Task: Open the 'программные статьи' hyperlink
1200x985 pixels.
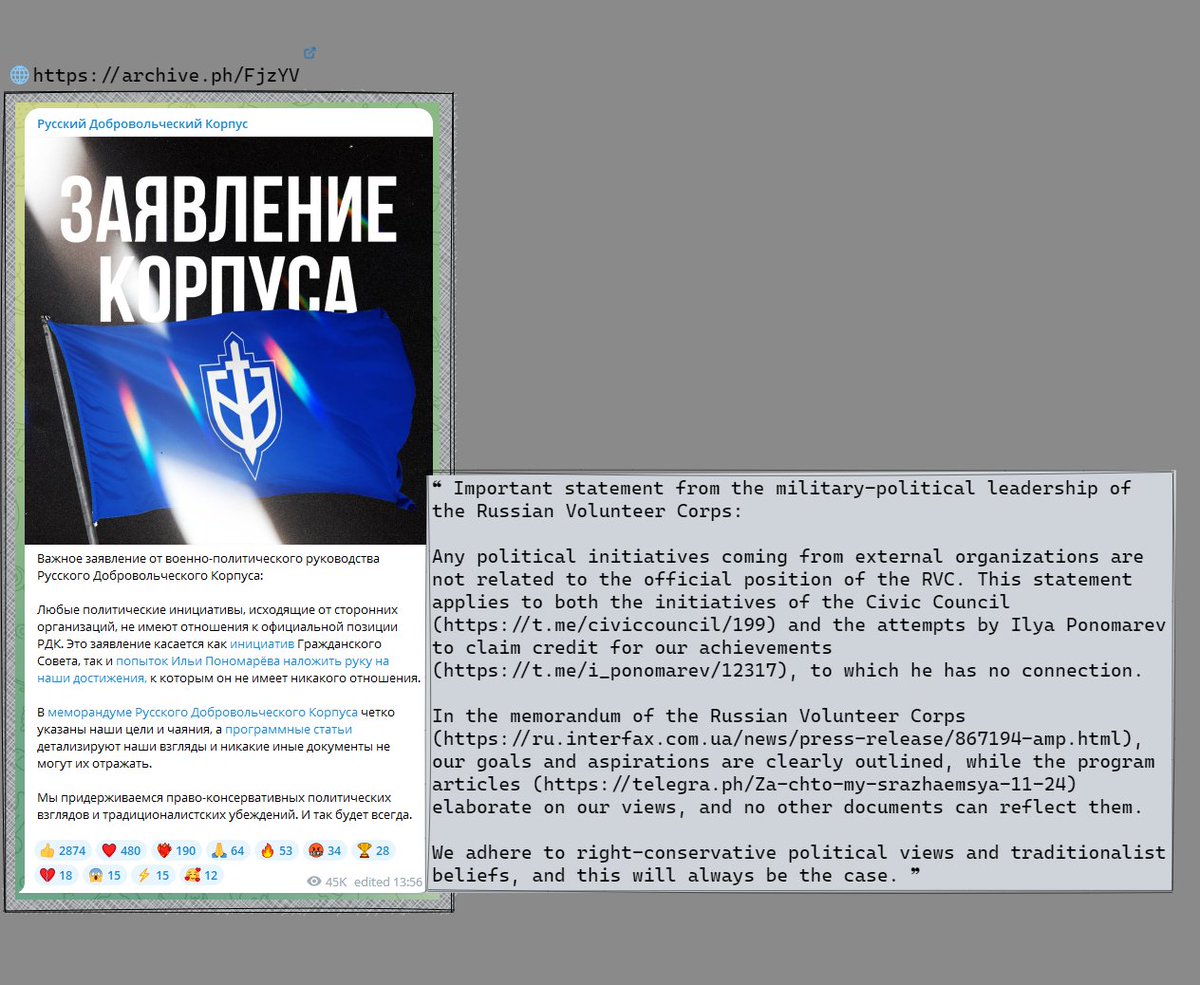Action: click(288, 730)
